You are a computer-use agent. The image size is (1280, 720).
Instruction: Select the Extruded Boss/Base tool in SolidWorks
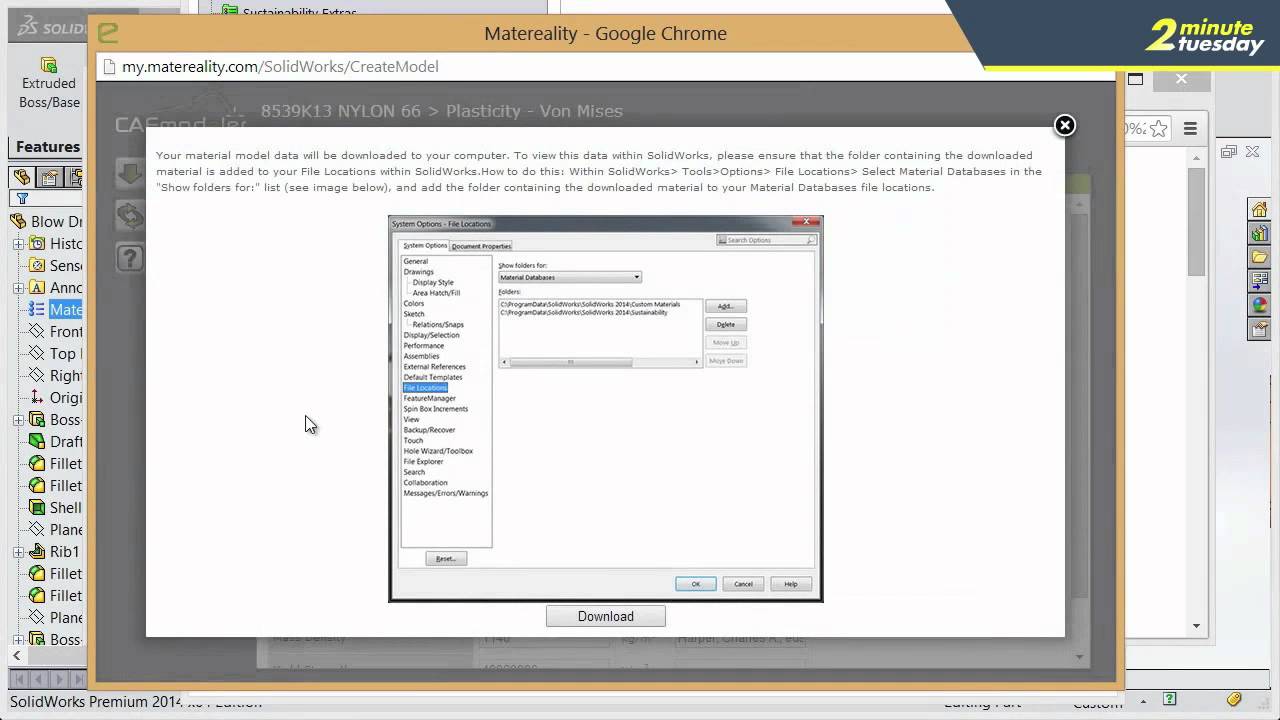[49, 83]
